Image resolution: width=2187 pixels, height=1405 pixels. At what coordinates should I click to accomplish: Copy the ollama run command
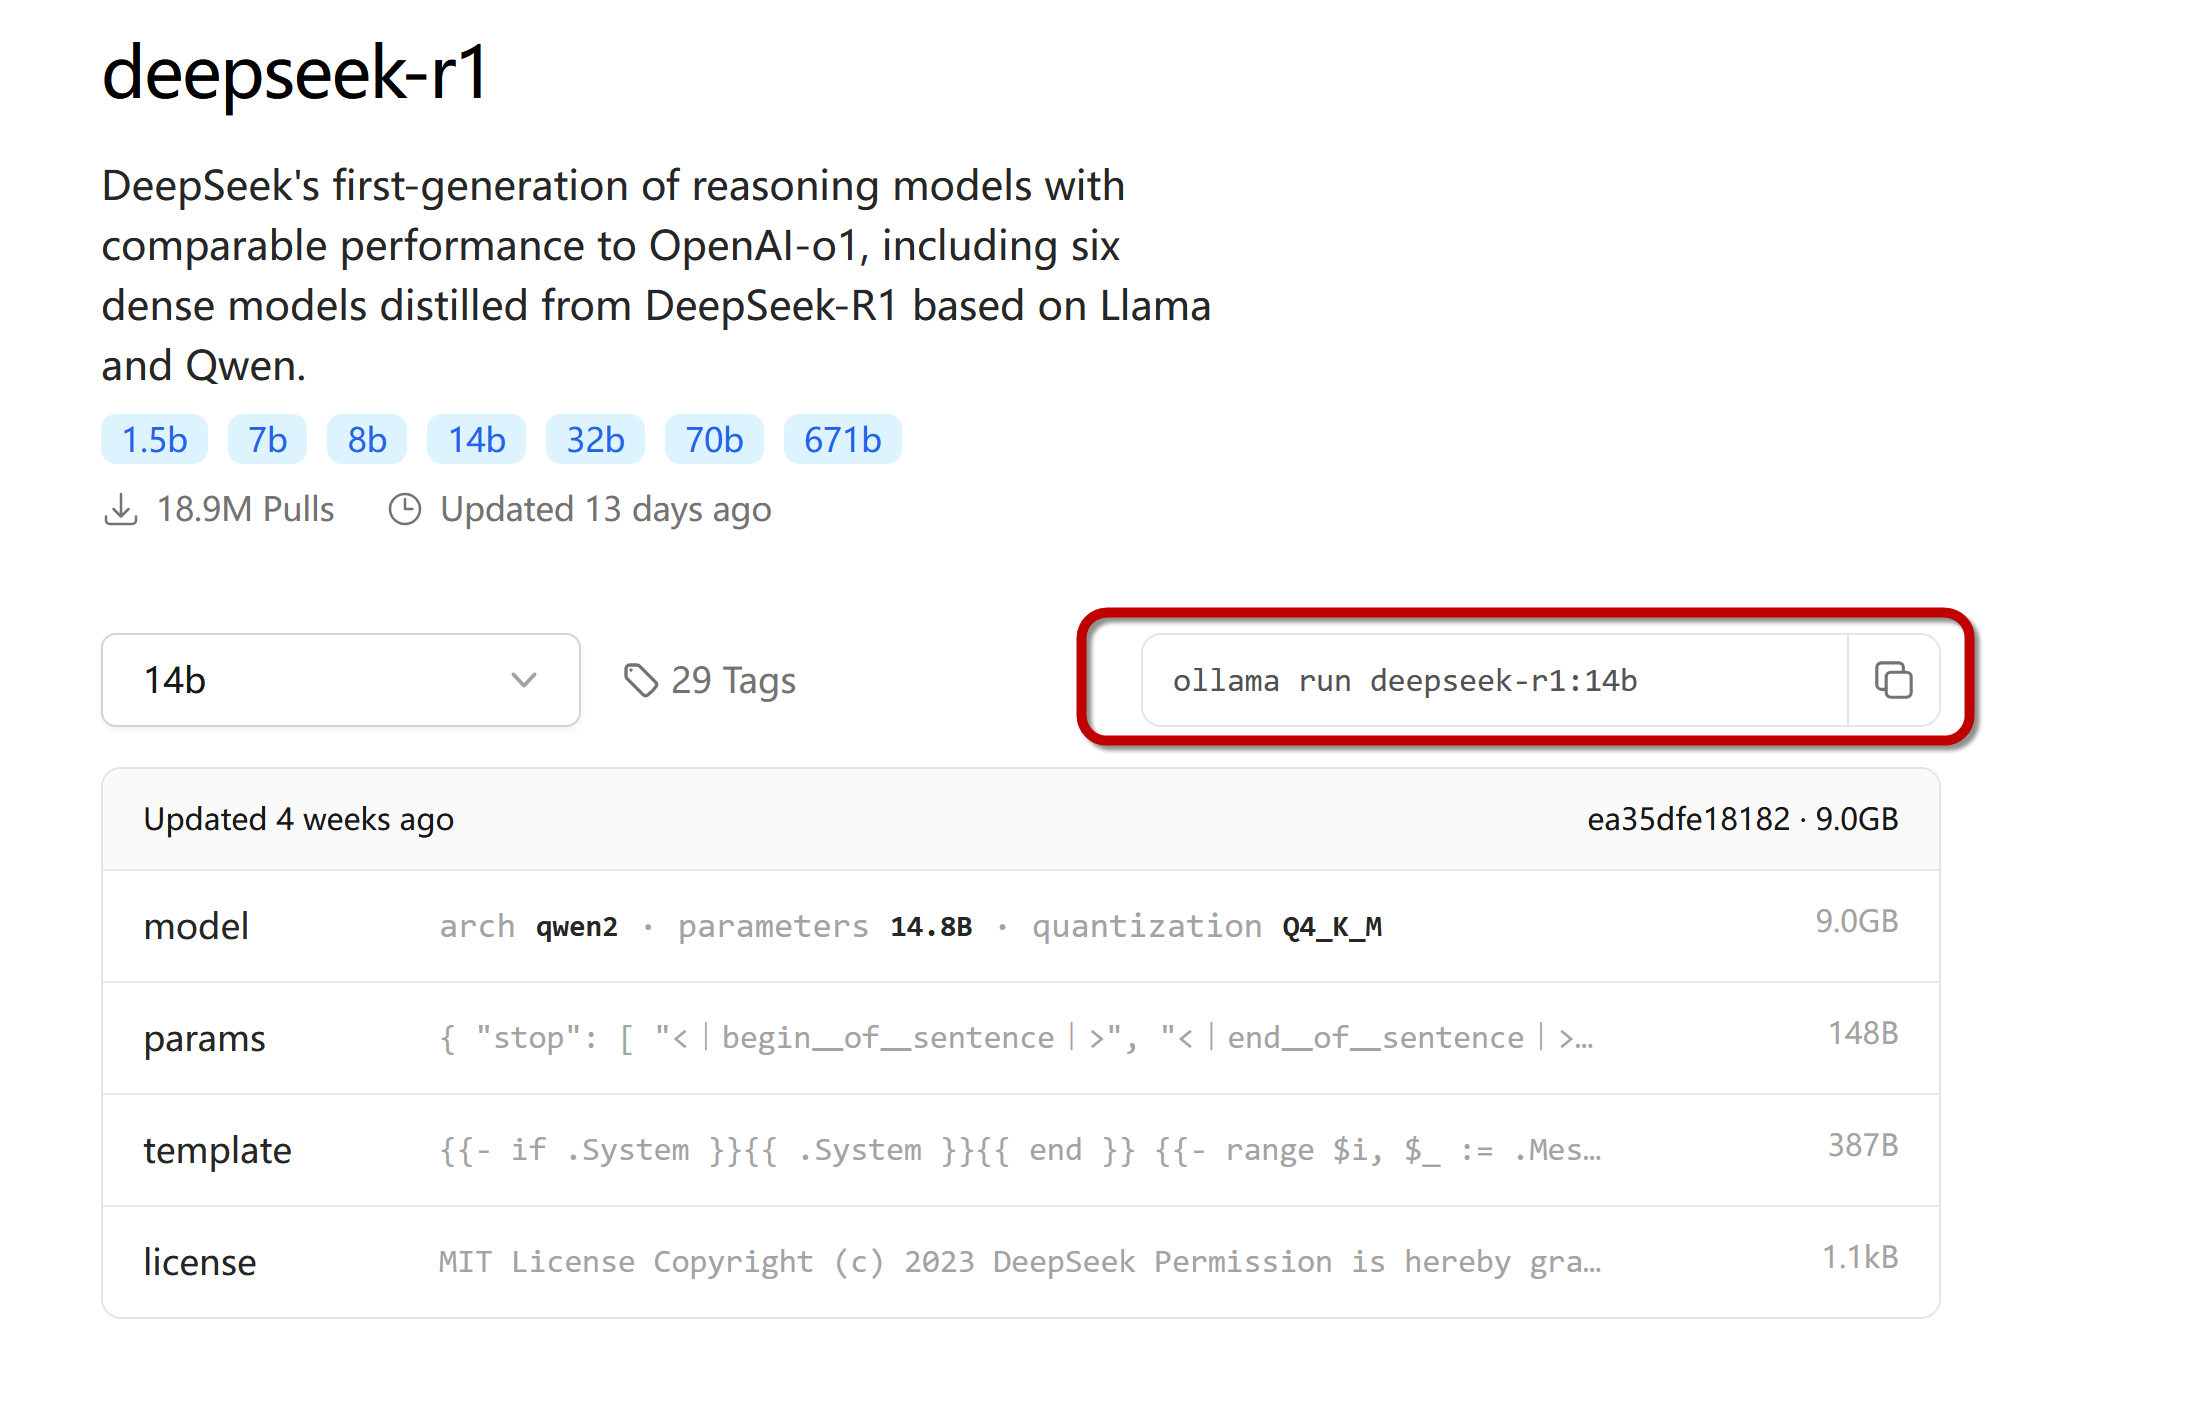pos(1893,680)
